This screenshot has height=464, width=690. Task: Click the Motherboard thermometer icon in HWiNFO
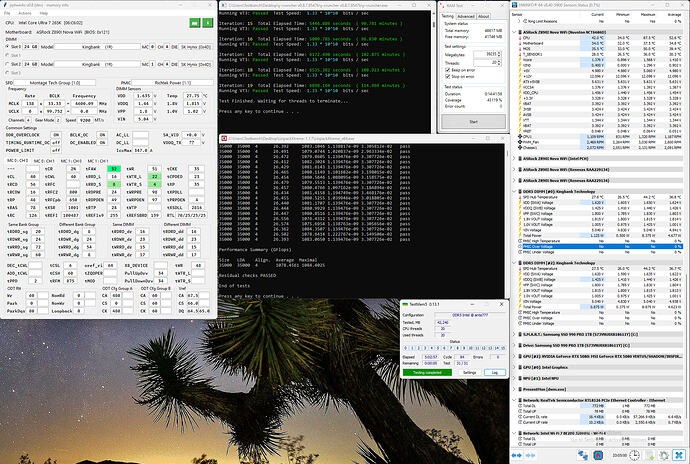[520, 43]
